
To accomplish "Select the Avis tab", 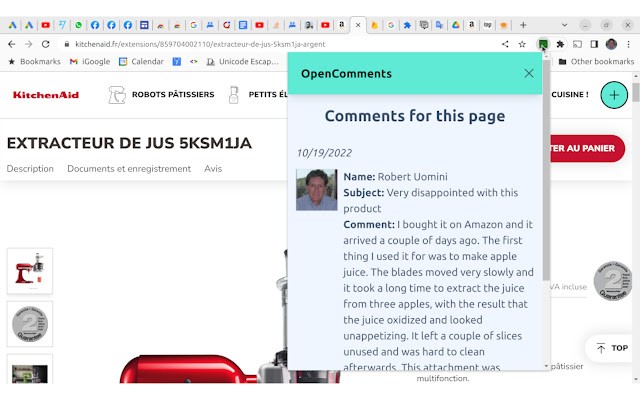I will tap(213, 169).
